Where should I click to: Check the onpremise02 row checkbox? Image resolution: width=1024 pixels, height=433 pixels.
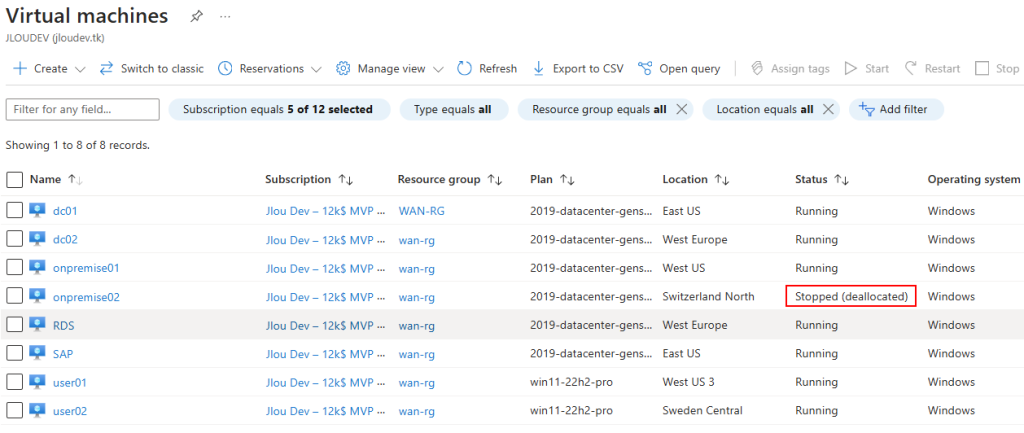pos(14,297)
